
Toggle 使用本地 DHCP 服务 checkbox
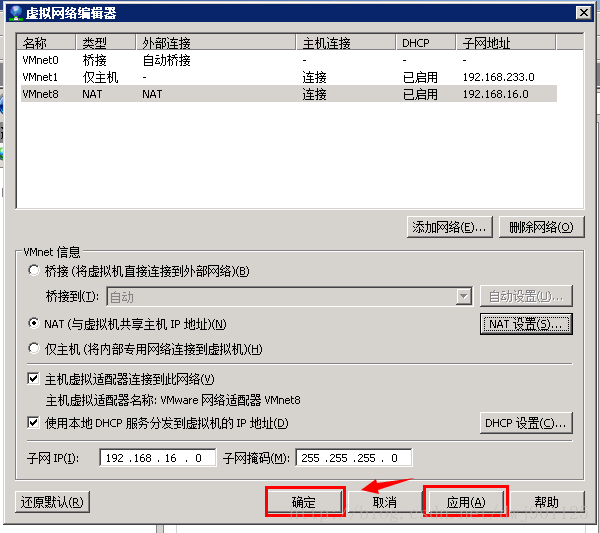[33, 423]
